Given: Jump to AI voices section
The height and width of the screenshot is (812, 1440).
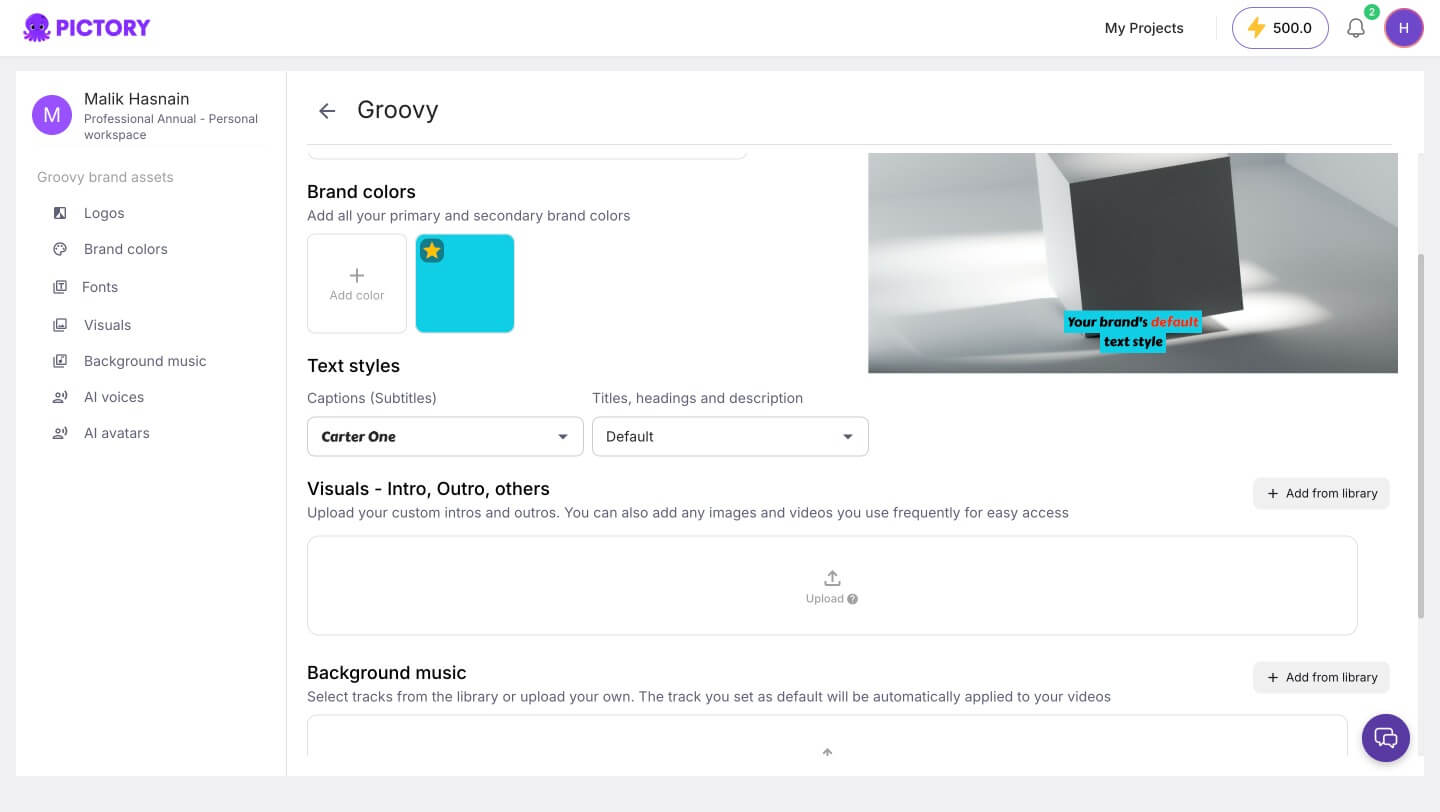Looking at the screenshot, I should 114,397.
